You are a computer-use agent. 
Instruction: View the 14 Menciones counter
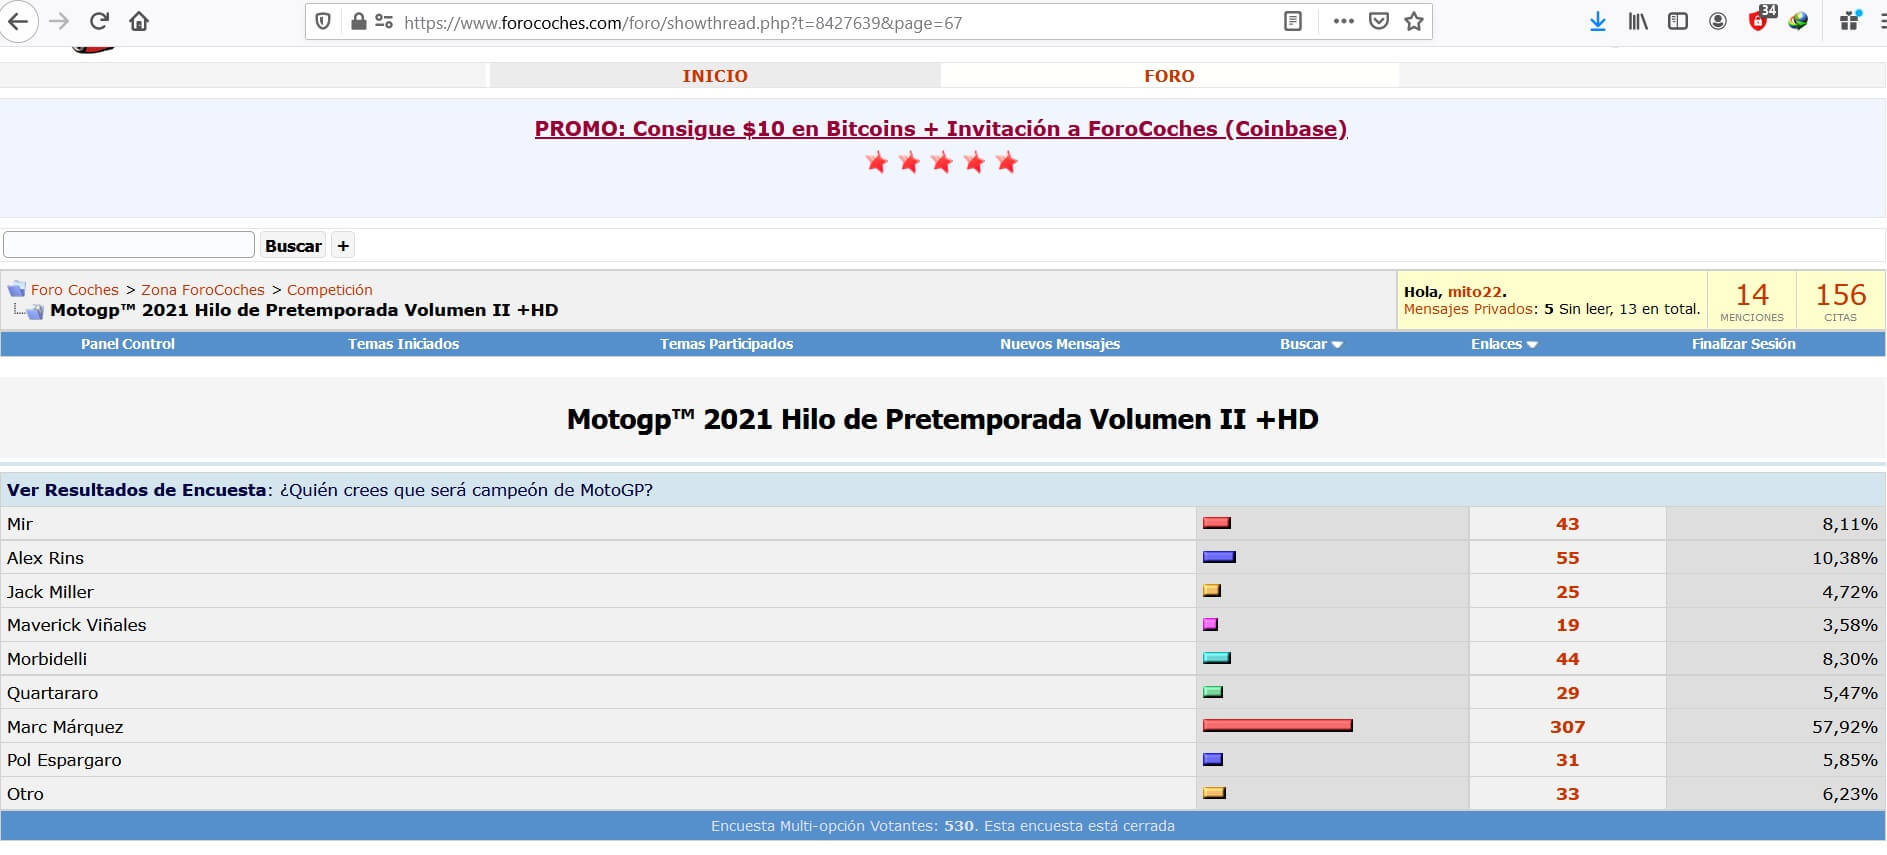click(1752, 300)
